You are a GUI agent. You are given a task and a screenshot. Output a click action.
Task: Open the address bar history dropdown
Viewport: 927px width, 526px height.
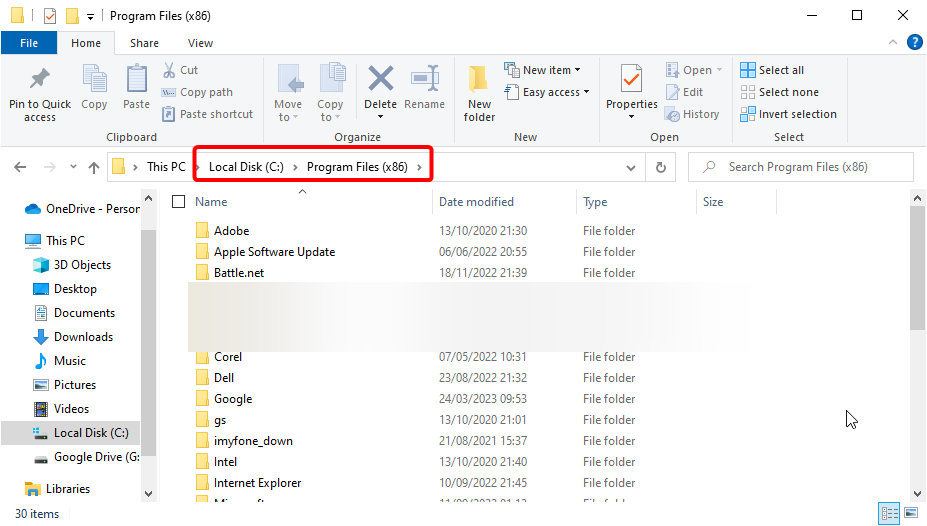pyautogui.click(x=631, y=168)
